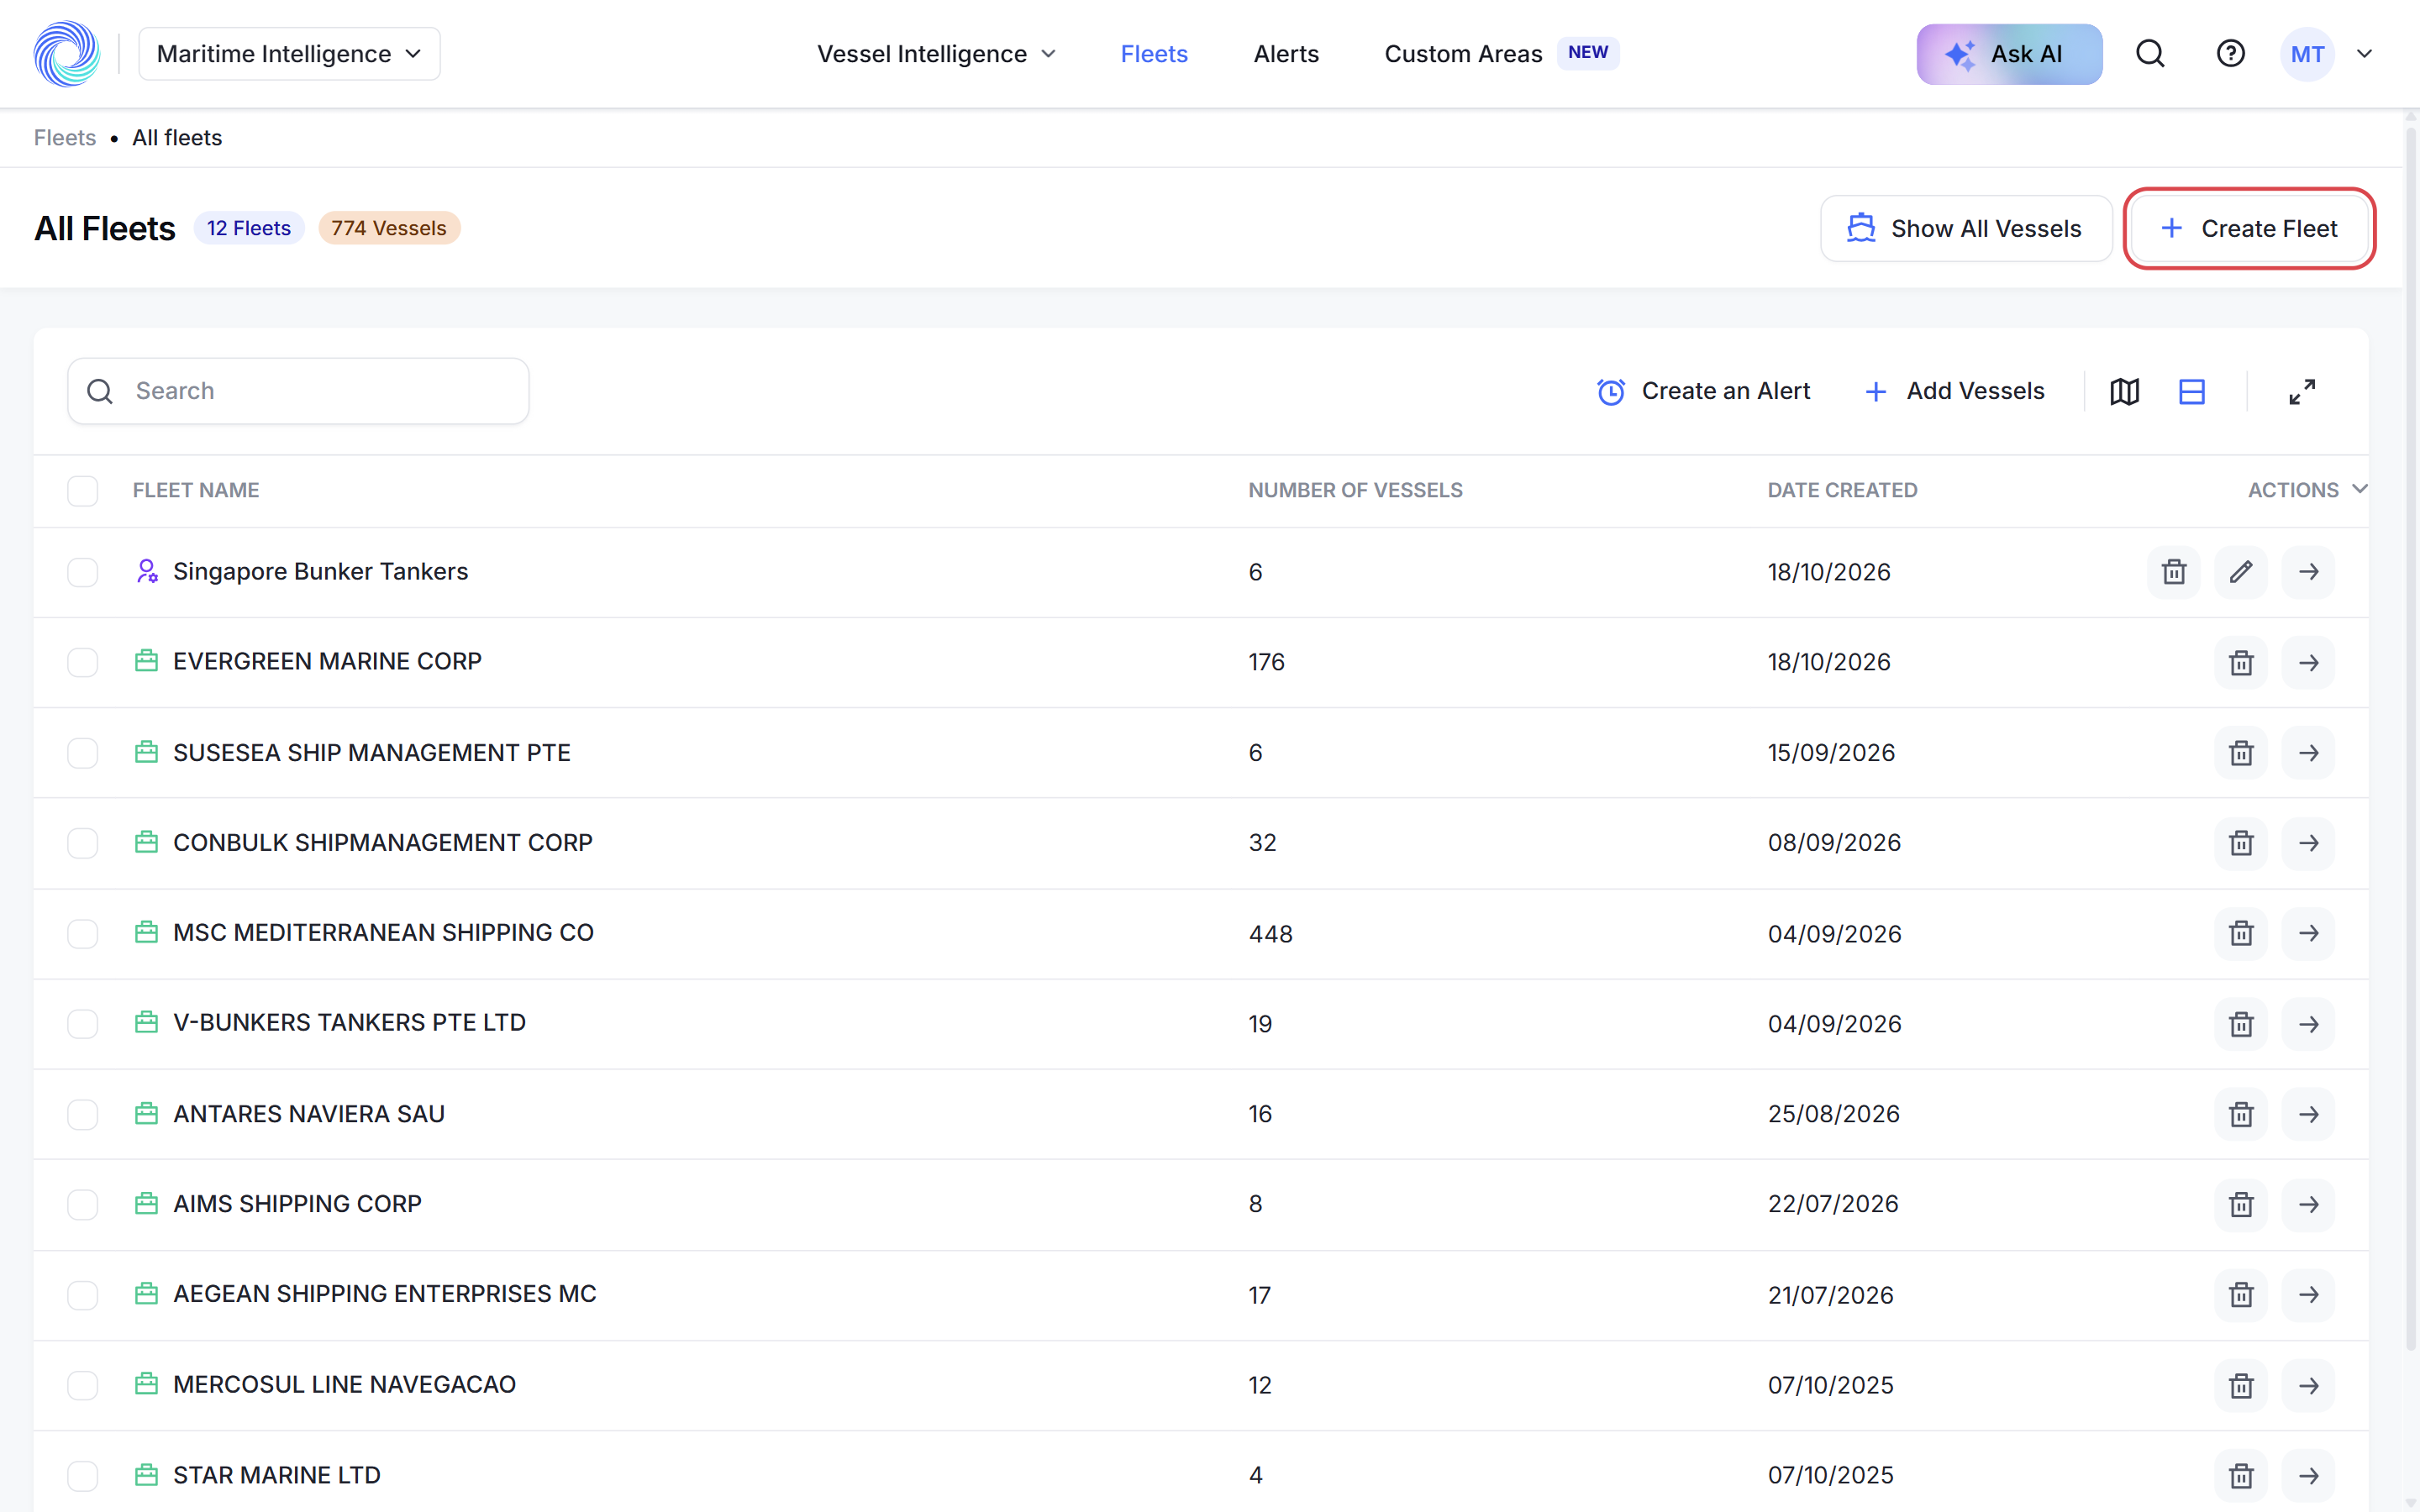Switch to table list view icon
2420x1512 pixels.
pos(2192,392)
